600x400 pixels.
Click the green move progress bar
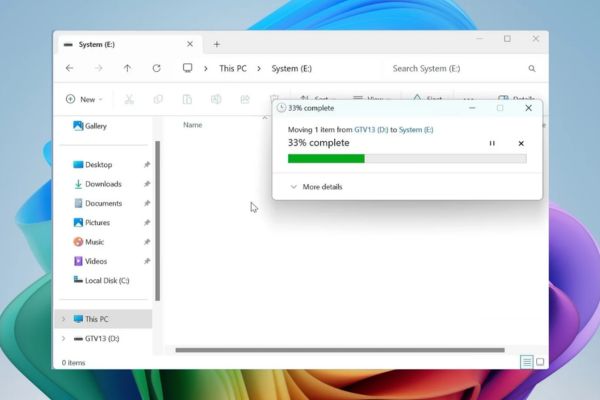tap(407, 158)
